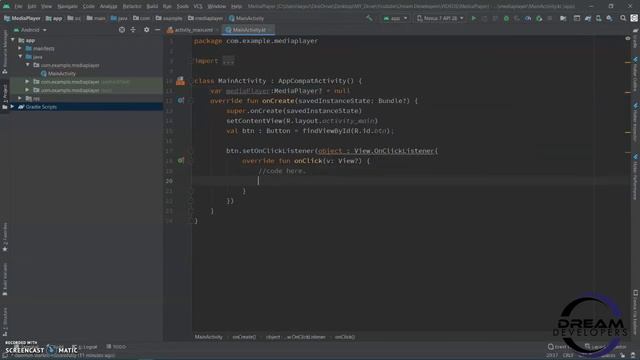The width and height of the screenshot is (640, 360).
Task: Open the Gradle tool window on right edge
Action: click(x=636, y=39)
